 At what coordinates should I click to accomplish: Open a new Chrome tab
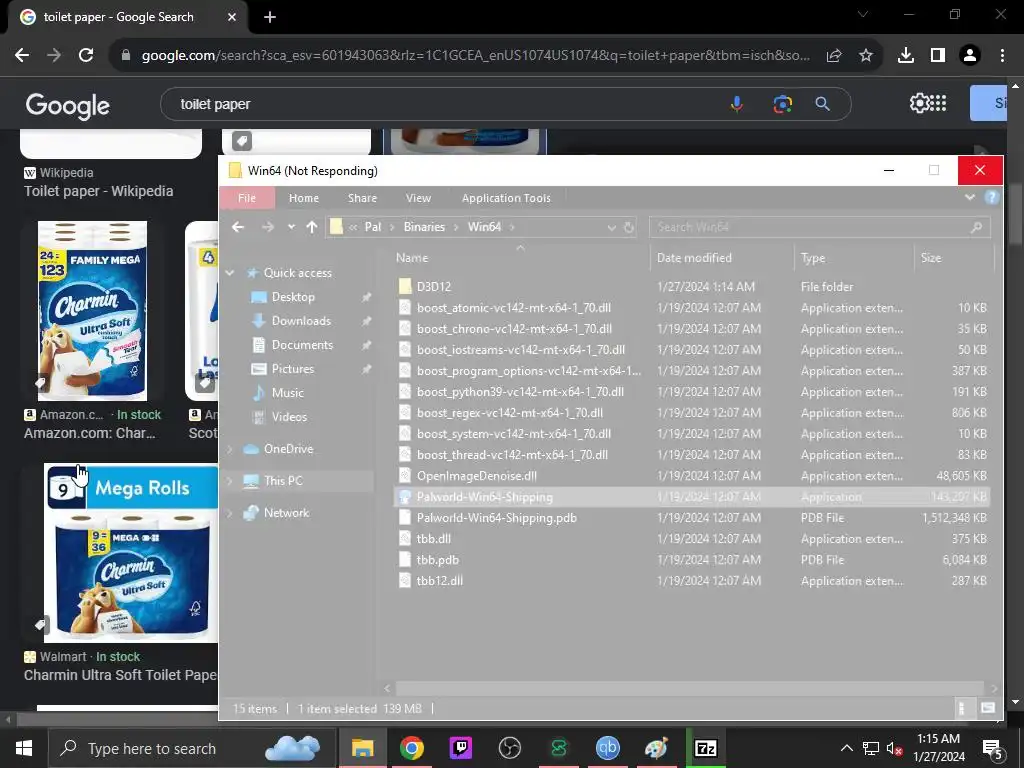click(x=270, y=17)
